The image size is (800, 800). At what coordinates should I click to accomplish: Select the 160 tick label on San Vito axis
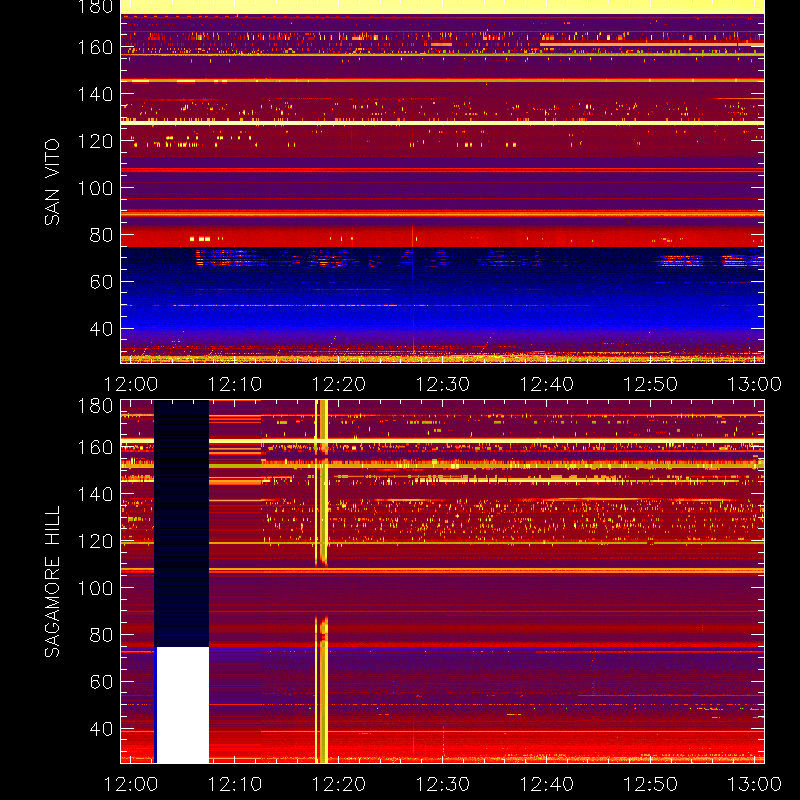[x=95, y=47]
